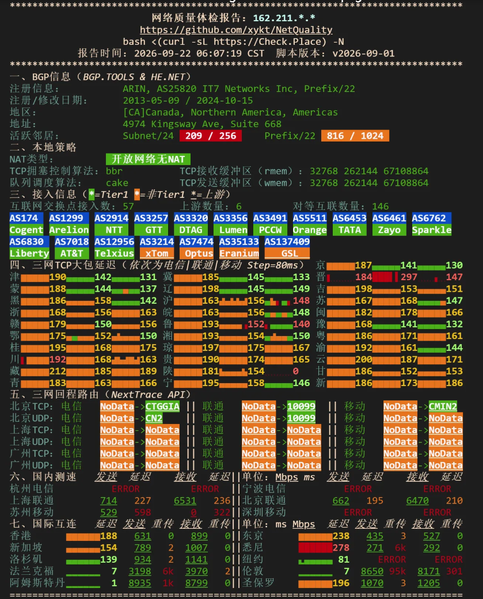Screen dimensions: 483x599
Task: Click 香港 send speed 631
Action: (143, 536)
